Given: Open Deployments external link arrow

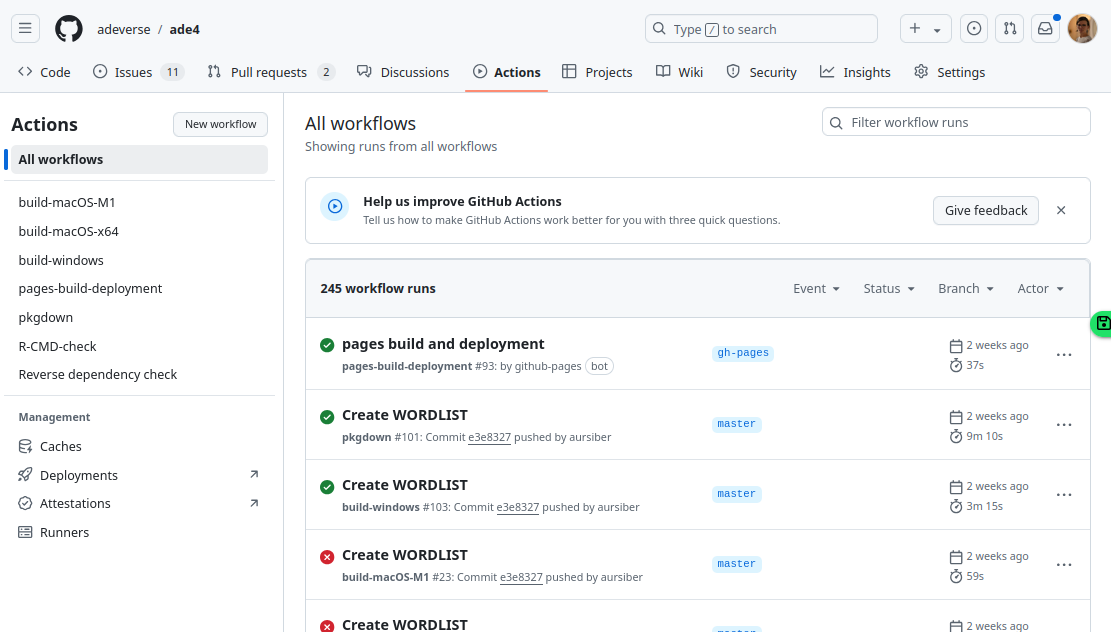Looking at the screenshot, I should click(x=254, y=474).
